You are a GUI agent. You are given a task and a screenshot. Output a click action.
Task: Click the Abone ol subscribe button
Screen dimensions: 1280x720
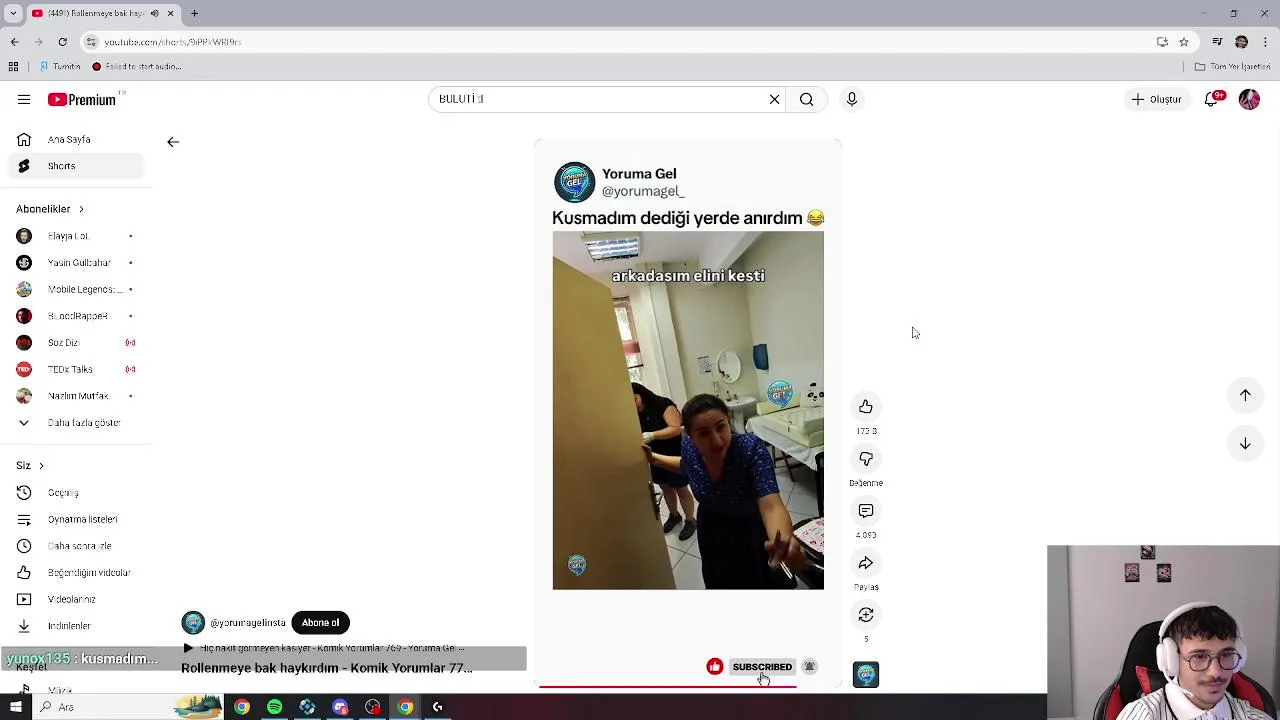(x=320, y=623)
